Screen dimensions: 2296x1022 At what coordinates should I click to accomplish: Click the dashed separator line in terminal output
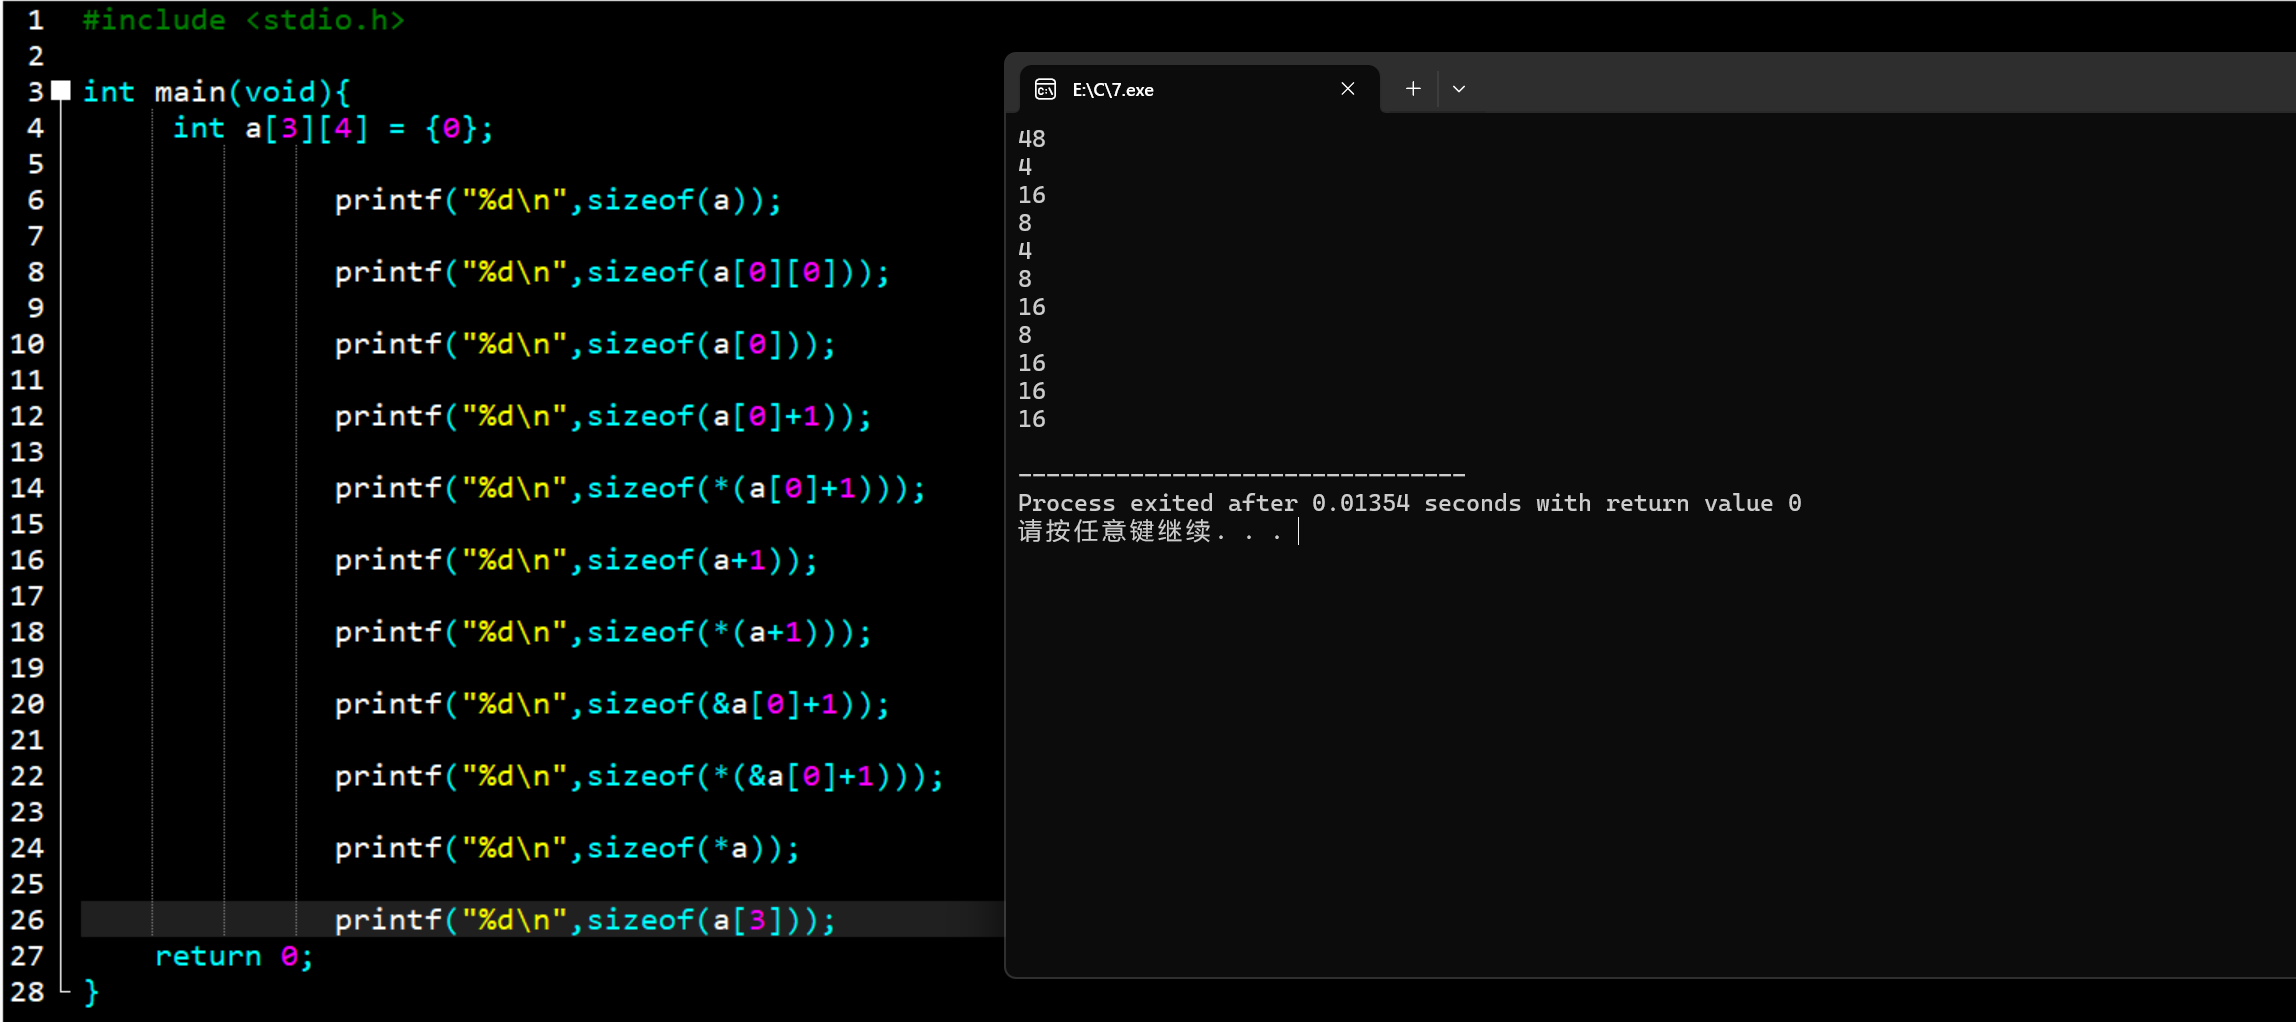(x=1242, y=475)
